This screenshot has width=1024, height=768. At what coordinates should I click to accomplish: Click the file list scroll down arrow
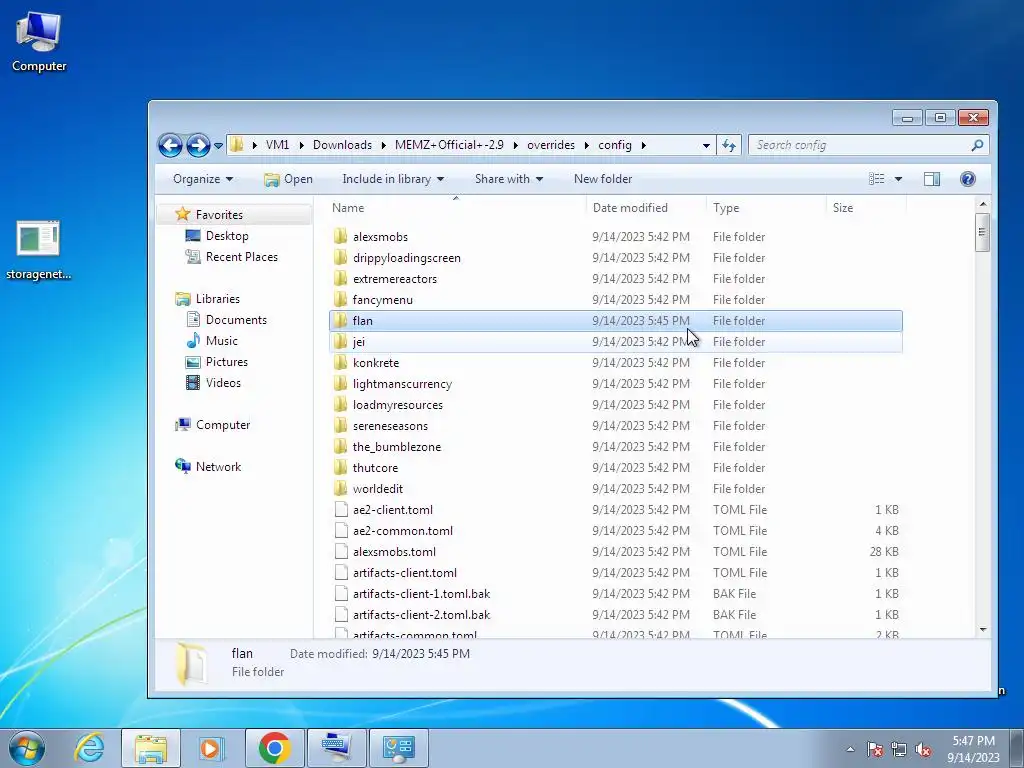coord(983,630)
